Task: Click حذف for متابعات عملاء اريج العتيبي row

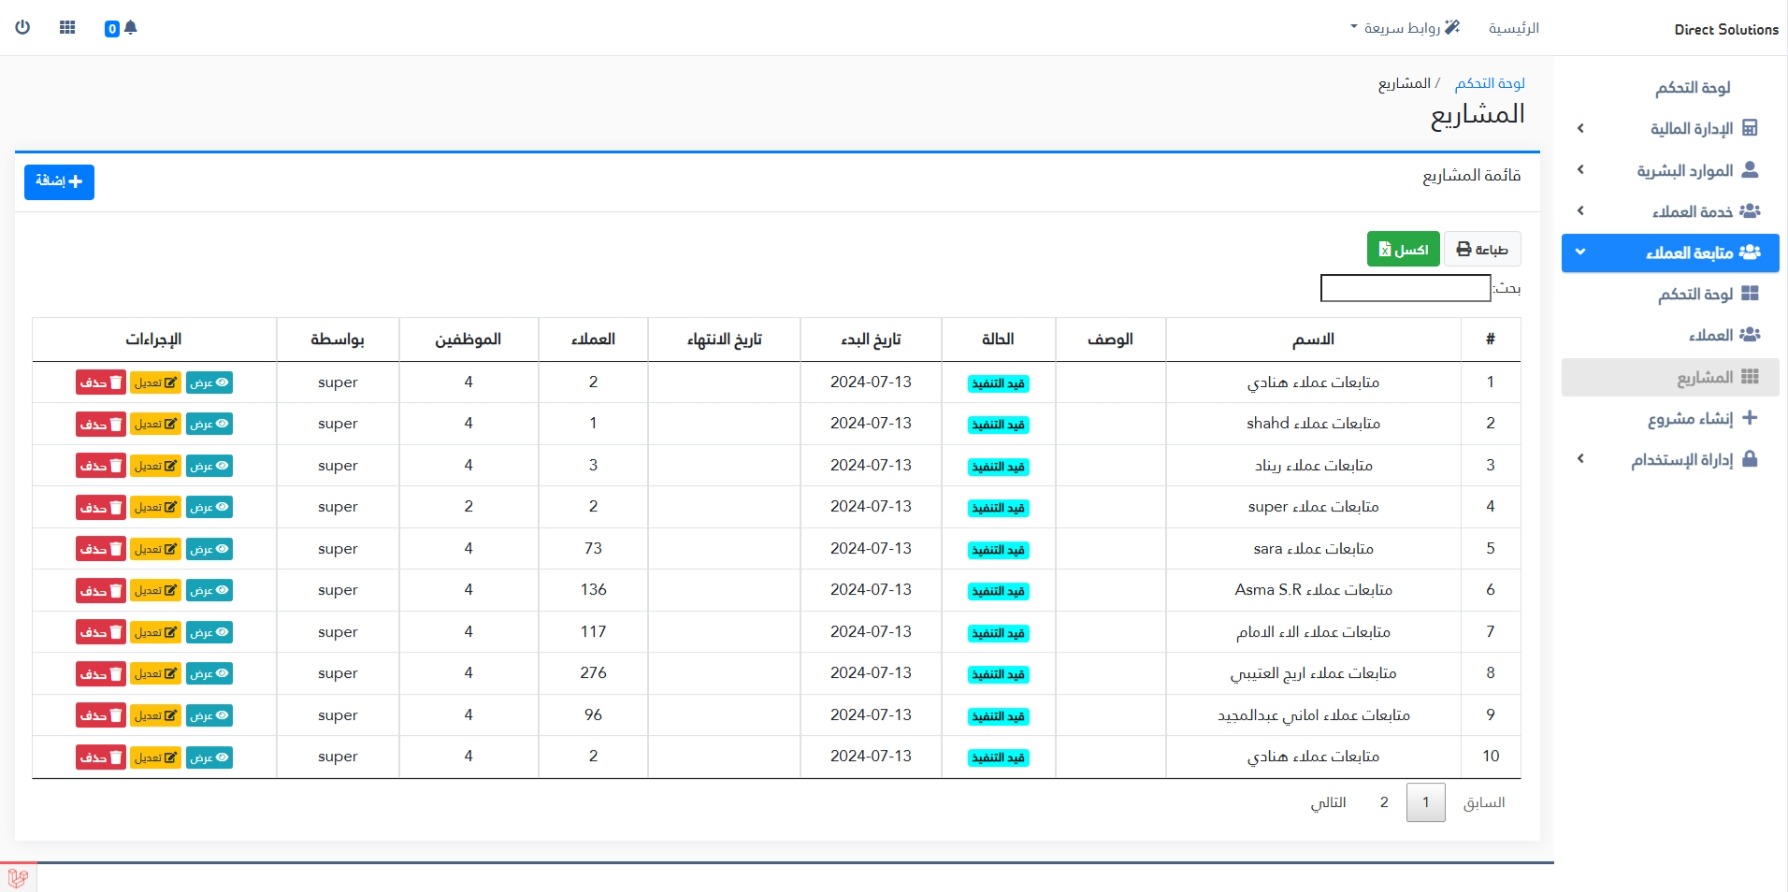Action: [100, 674]
